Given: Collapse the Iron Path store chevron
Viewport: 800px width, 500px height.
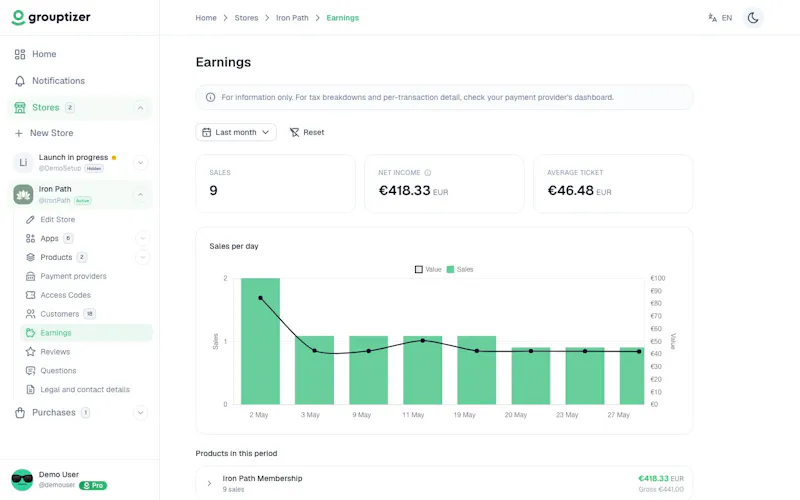Looking at the screenshot, I should pyautogui.click(x=140, y=194).
